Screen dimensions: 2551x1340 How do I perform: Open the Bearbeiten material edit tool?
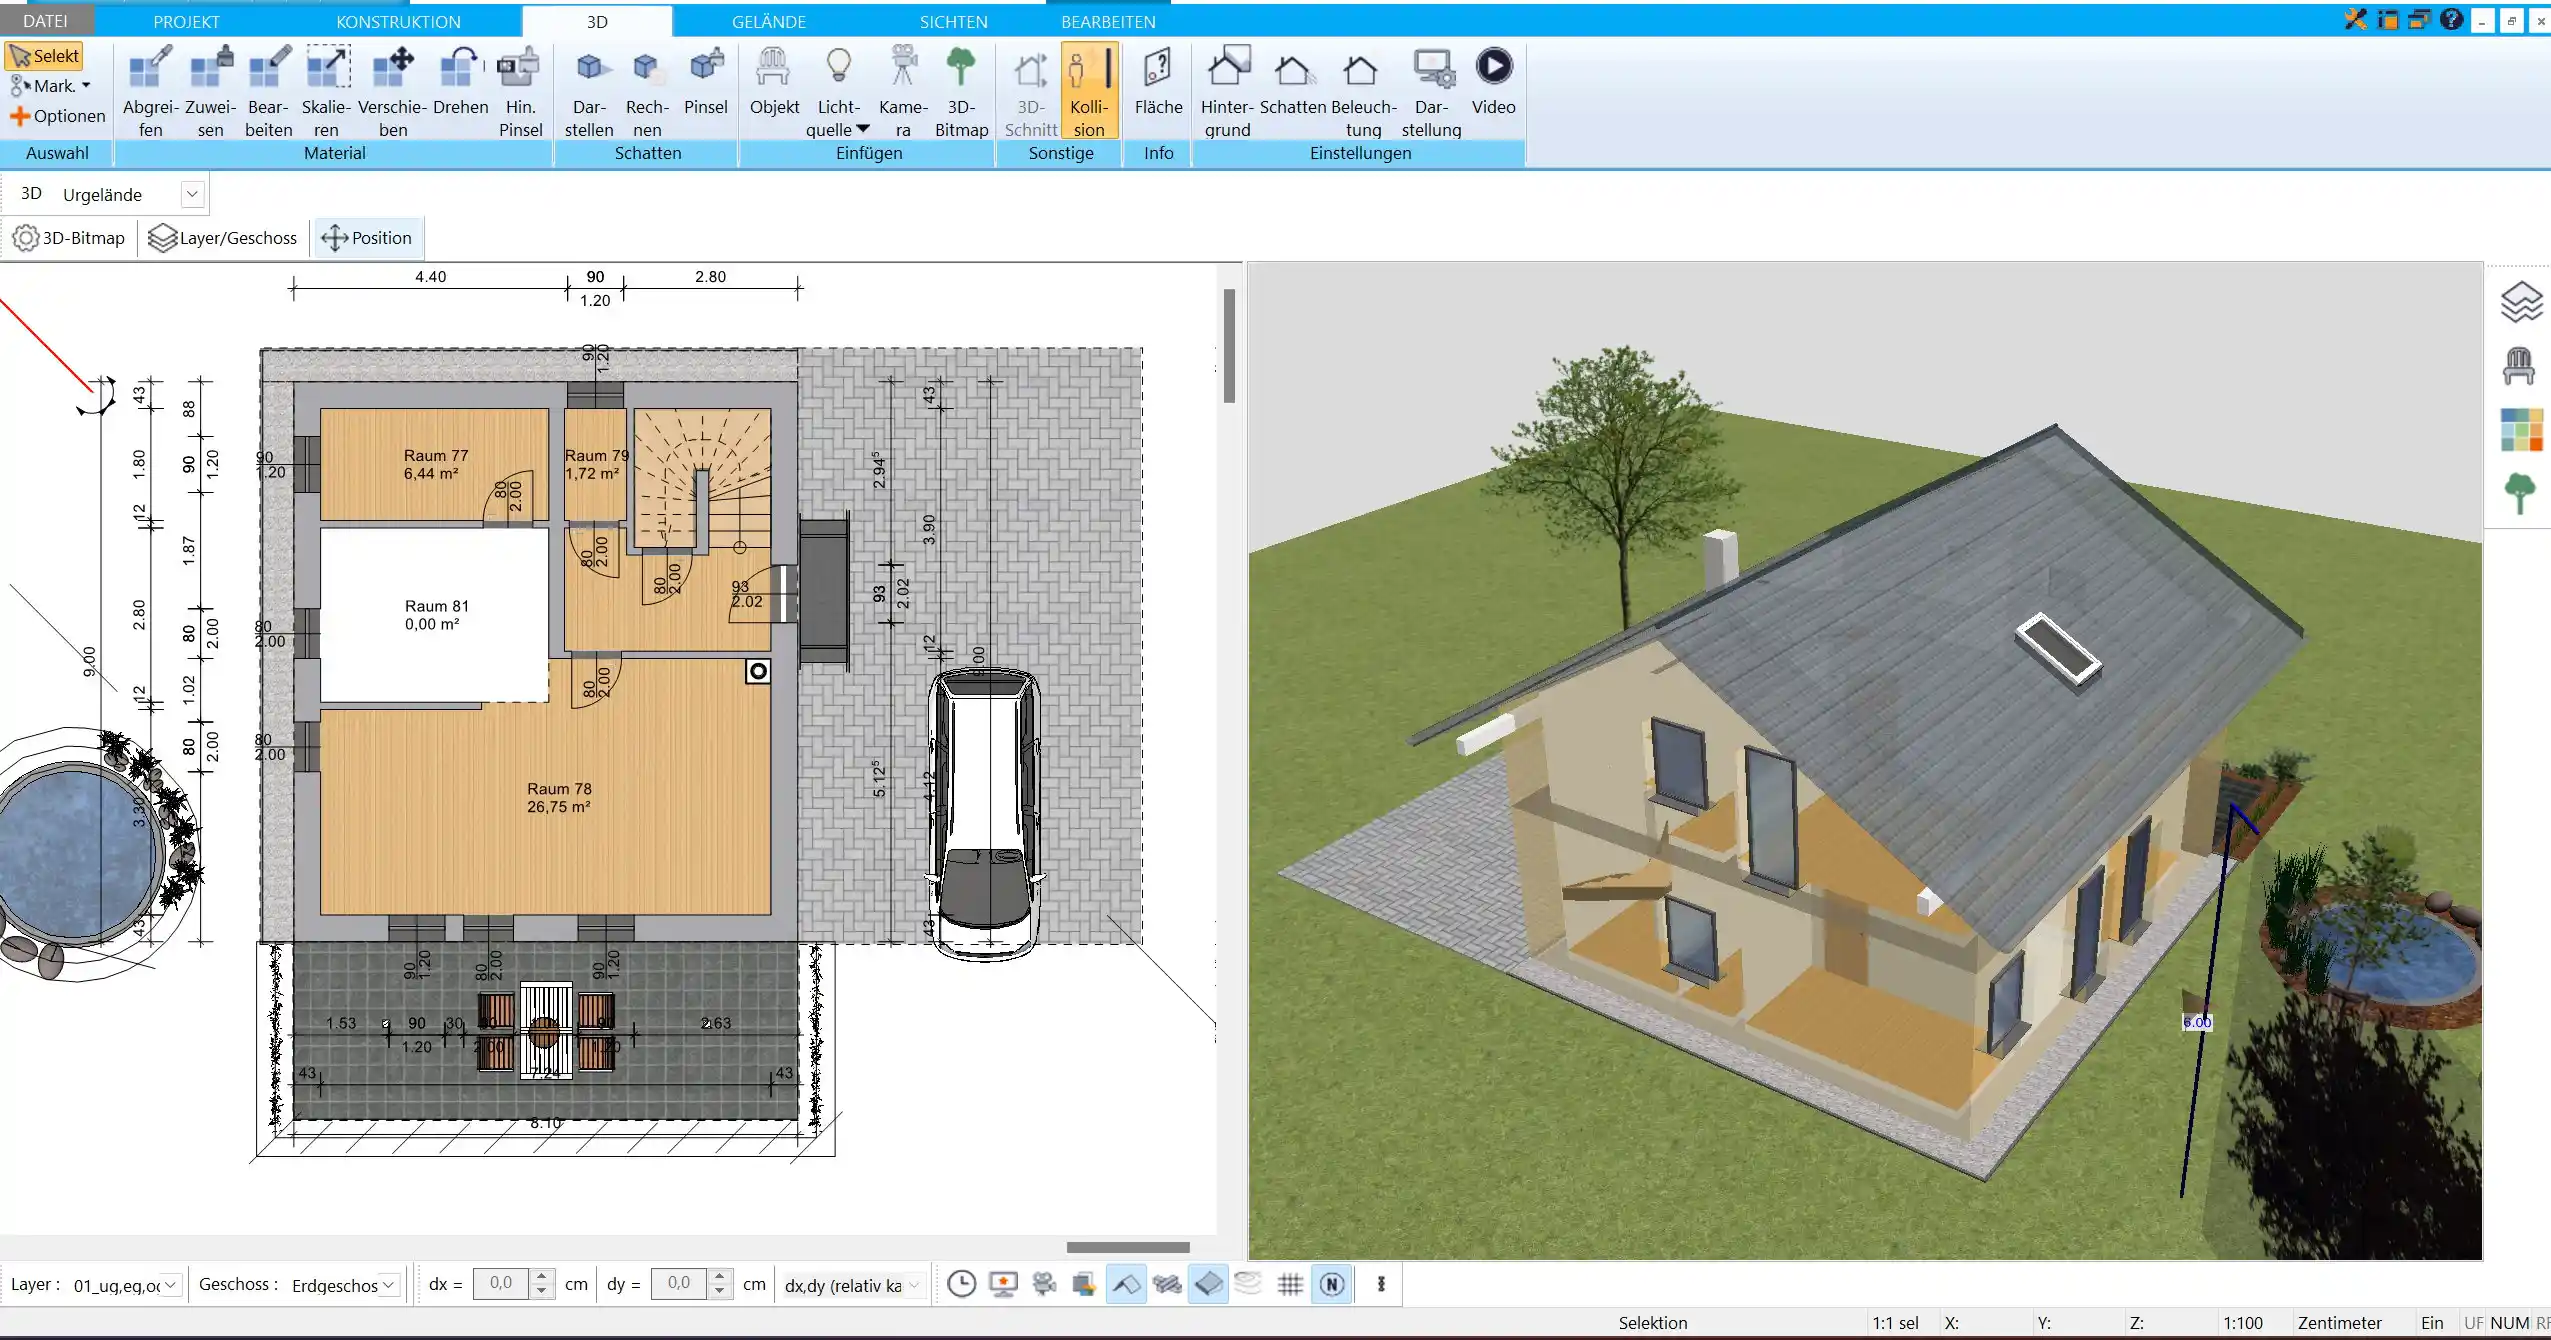(x=268, y=92)
